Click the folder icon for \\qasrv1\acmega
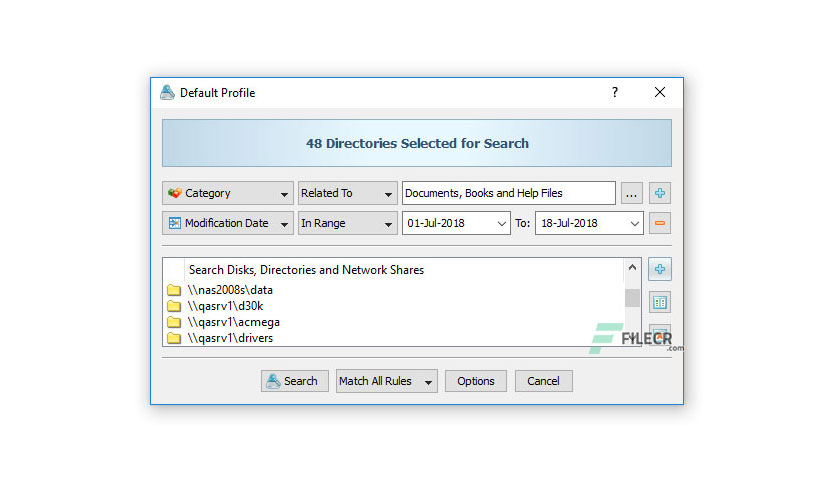Image resolution: width=836 pixels, height=484 pixels. 173,322
